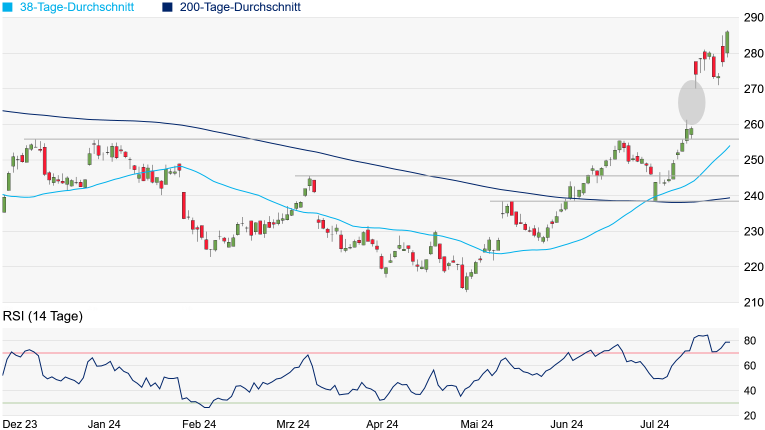Select the "Jan 24" date label

pyautogui.click(x=104, y=424)
